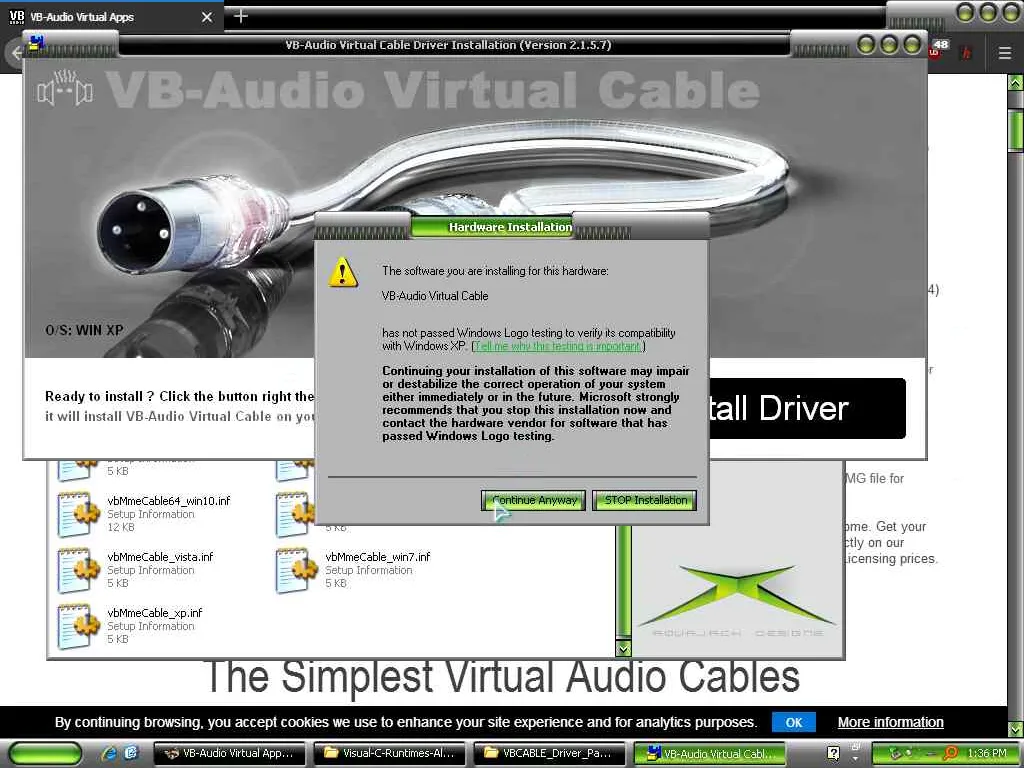1024x768 pixels.
Task: Click the browser back arrow button
Action: (14, 53)
